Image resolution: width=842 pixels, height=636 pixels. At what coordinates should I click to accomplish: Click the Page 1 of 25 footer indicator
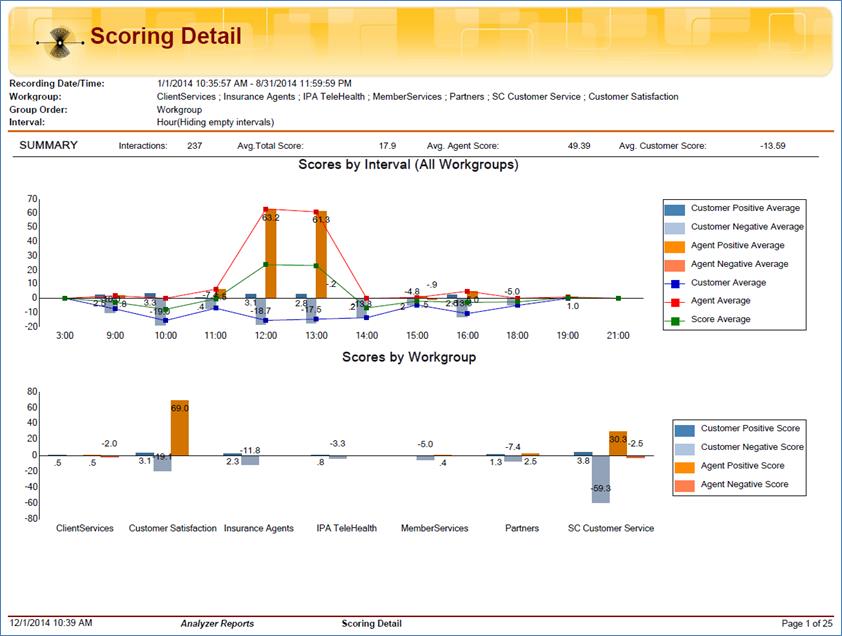[807, 624]
